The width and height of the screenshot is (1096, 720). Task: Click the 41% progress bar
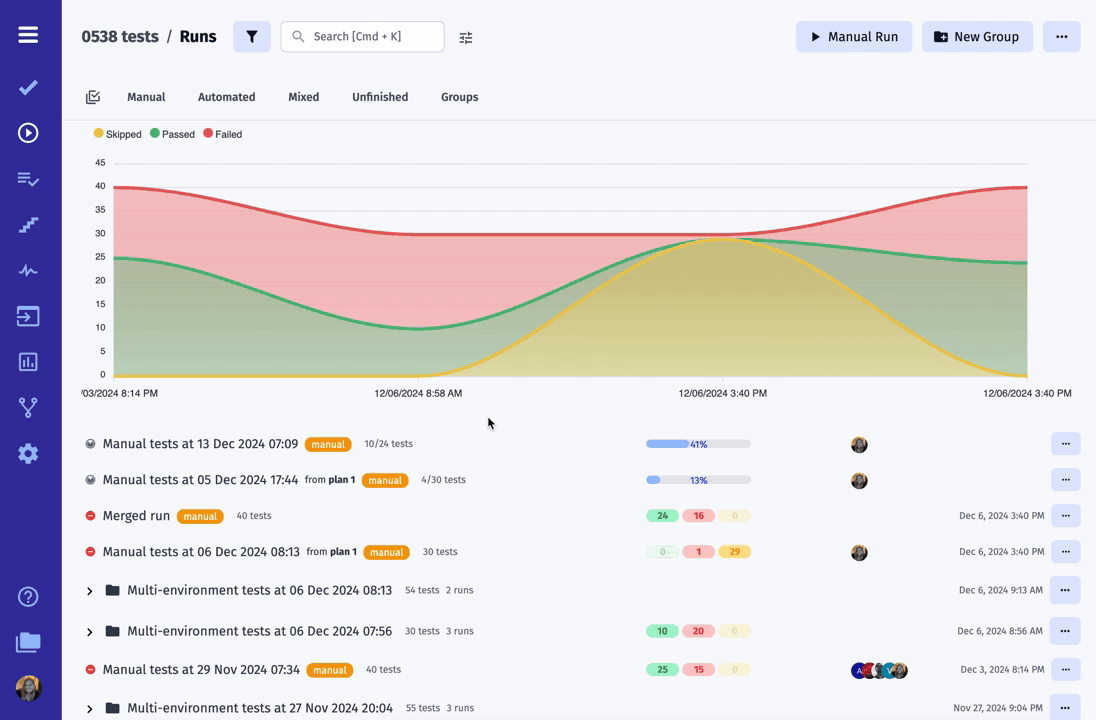[x=698, y=444]
